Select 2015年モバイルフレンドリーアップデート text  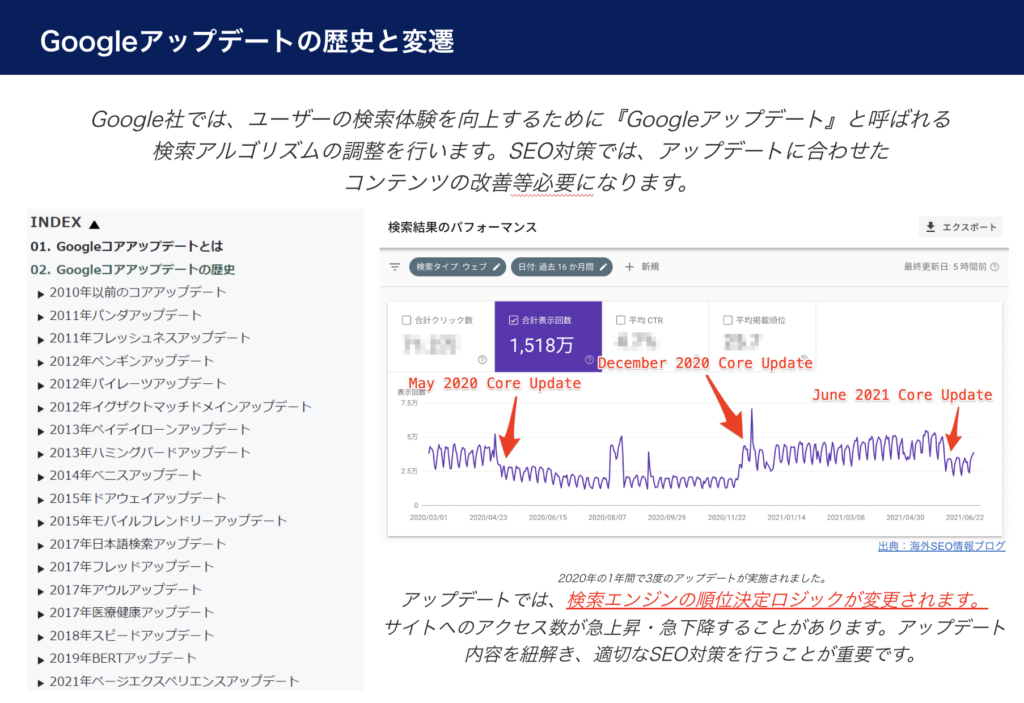pos(168,521)
